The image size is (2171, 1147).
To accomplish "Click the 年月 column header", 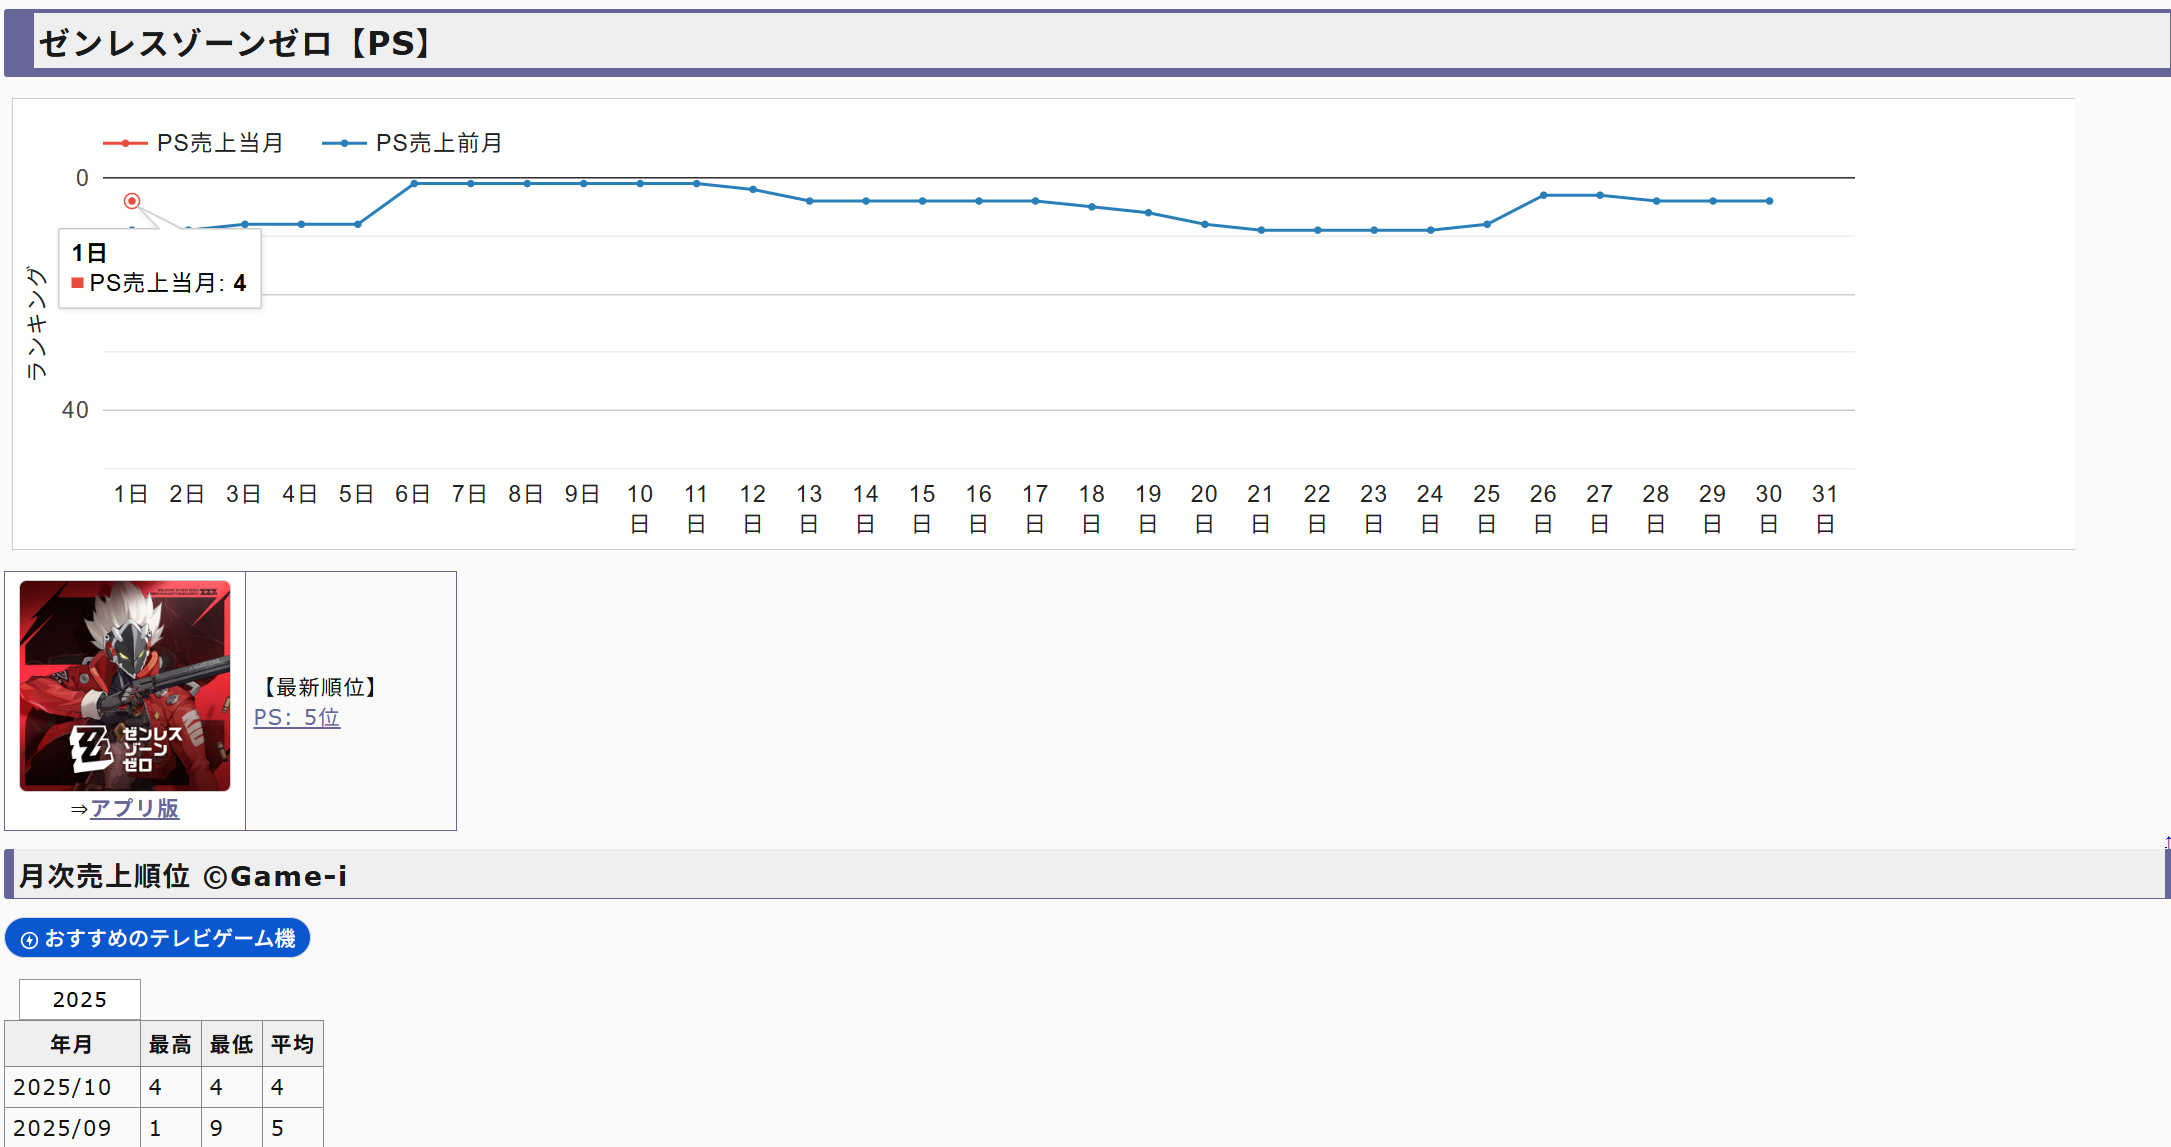I will click(x=72, y=1044).
